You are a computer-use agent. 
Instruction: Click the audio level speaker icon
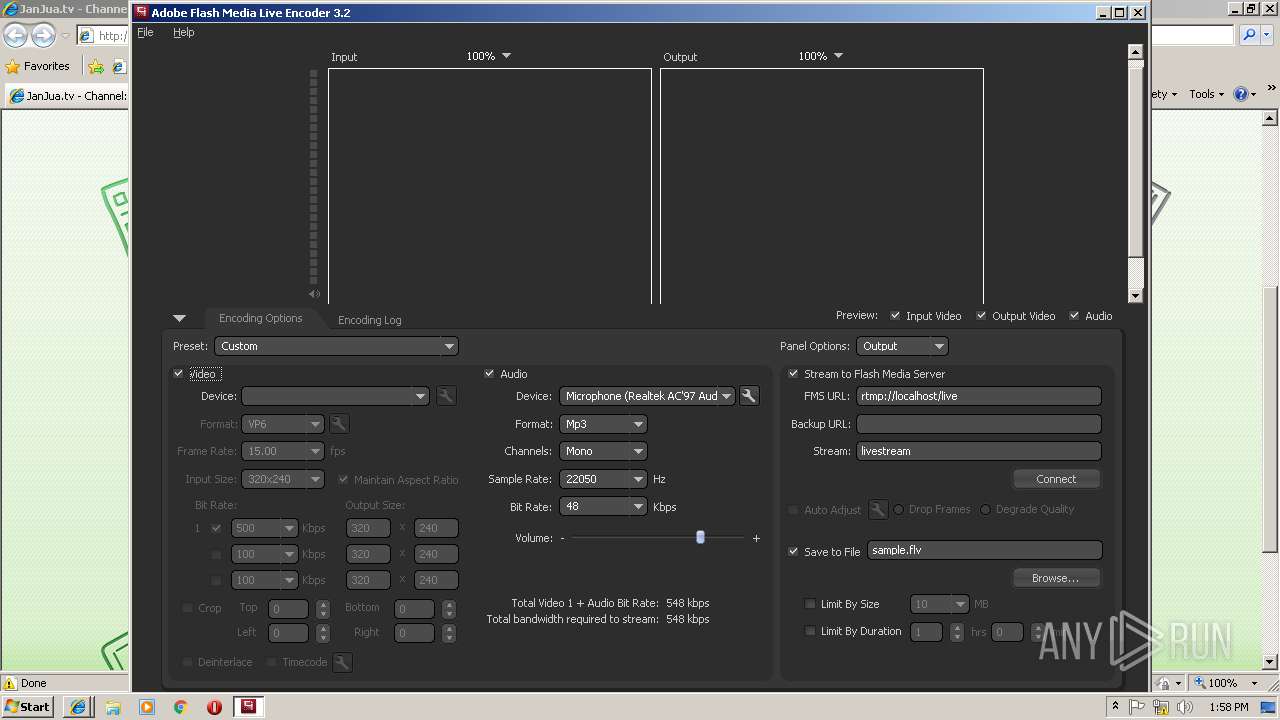(314, 294)
